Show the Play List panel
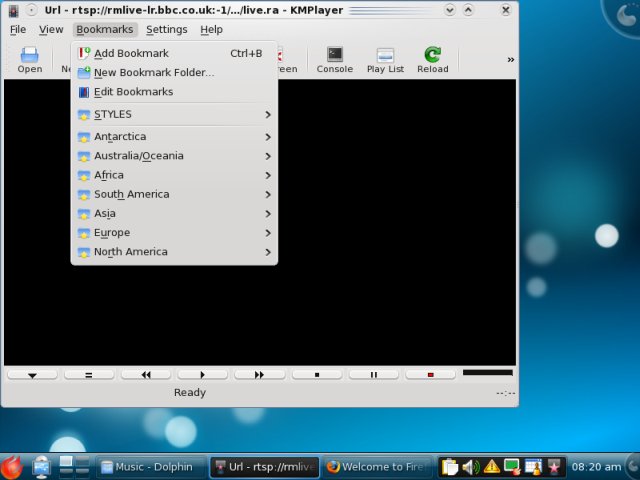 point(384,60)
